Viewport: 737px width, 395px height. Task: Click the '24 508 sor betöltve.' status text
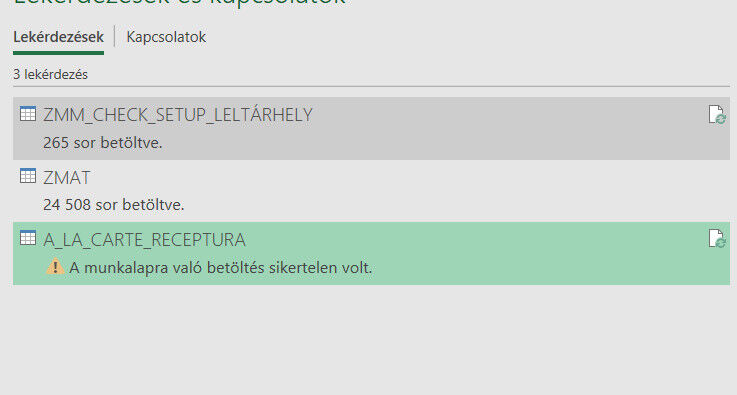[113, 205]
